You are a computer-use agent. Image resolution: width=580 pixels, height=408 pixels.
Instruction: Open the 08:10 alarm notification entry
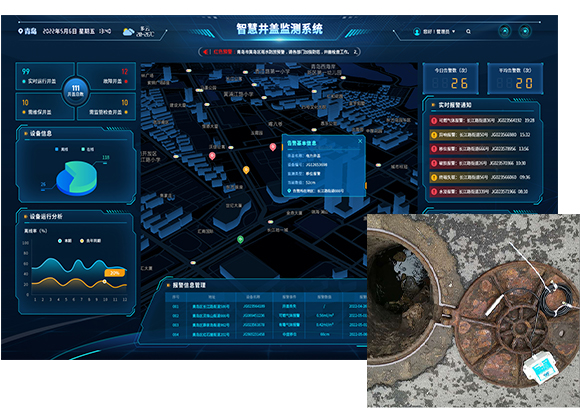pyautogui.click(x=483, y=192)
